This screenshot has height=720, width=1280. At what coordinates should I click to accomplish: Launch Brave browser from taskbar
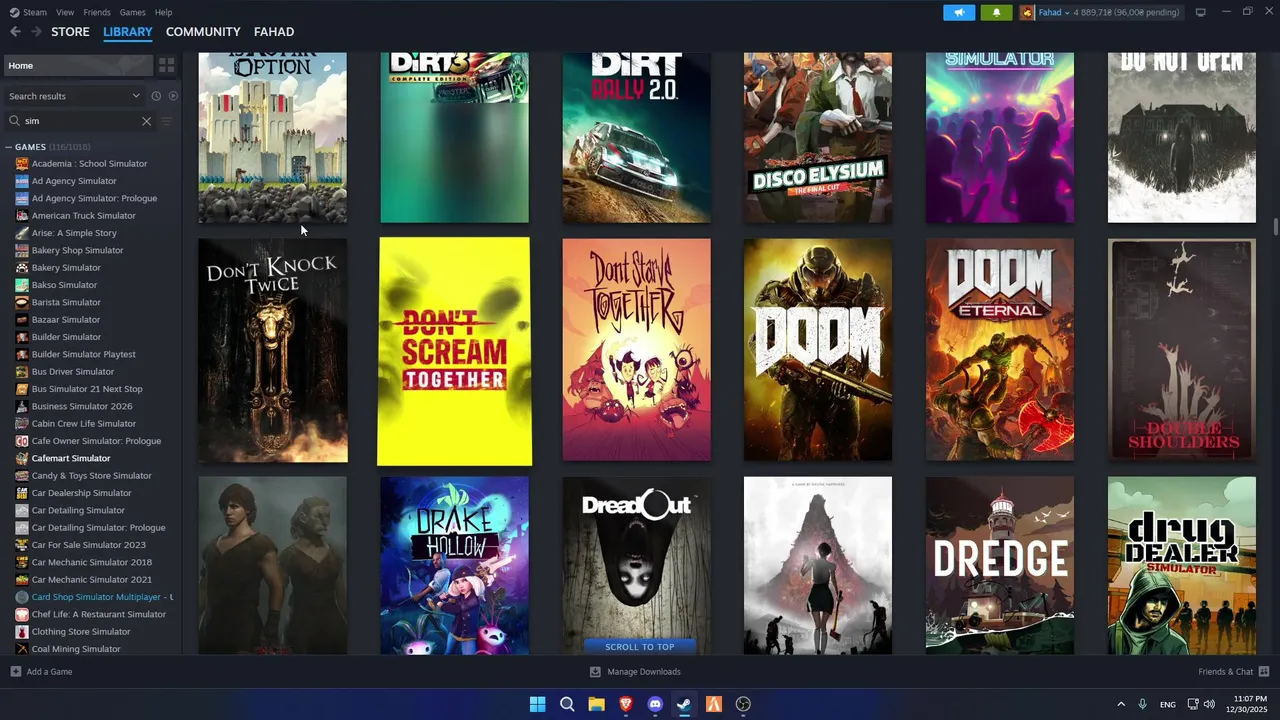click(626, 704)
